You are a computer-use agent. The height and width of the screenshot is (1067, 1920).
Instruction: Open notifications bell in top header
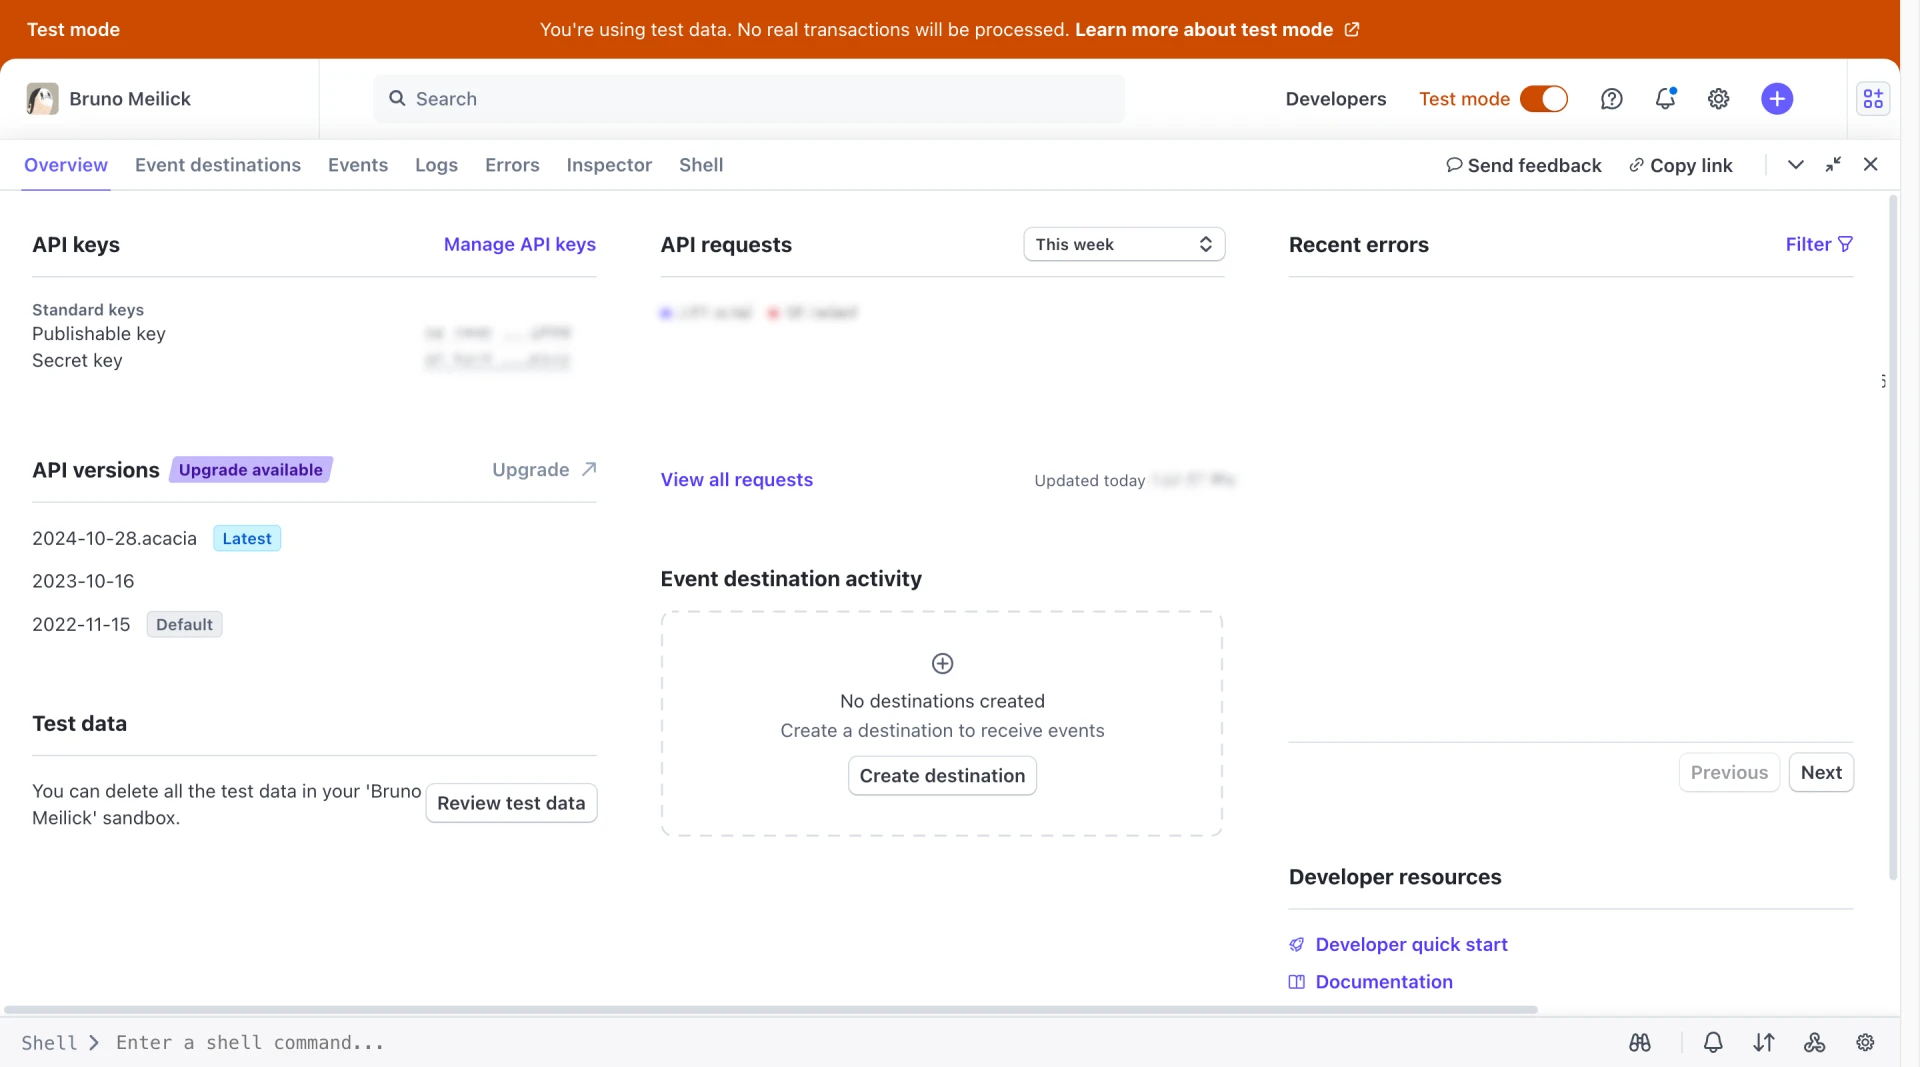(1665, 99)
